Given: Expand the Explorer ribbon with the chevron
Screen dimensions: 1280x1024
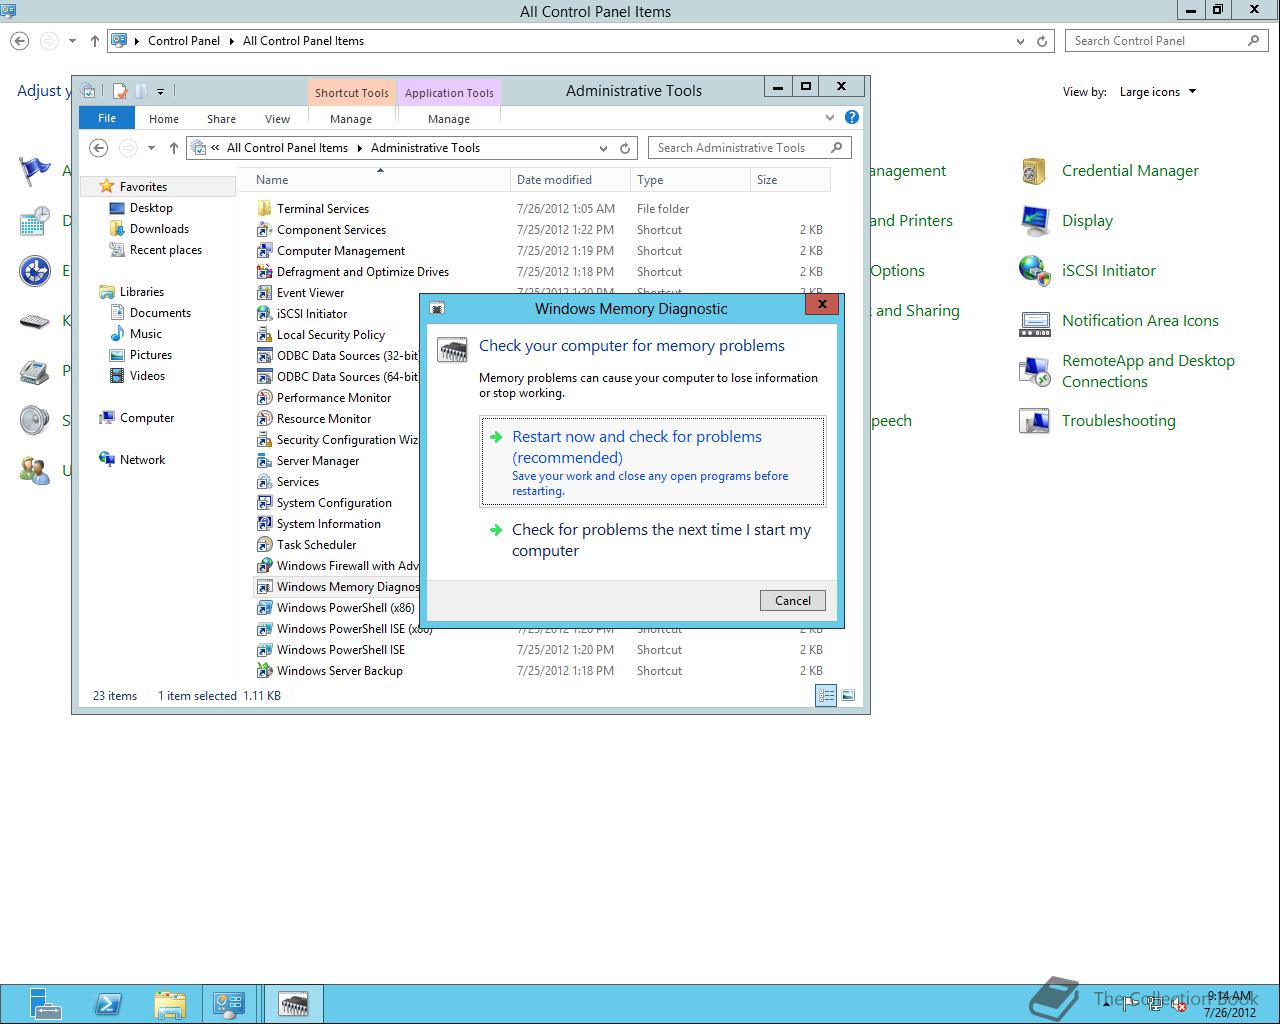Looking at the screenshot, I should point(830,117).
